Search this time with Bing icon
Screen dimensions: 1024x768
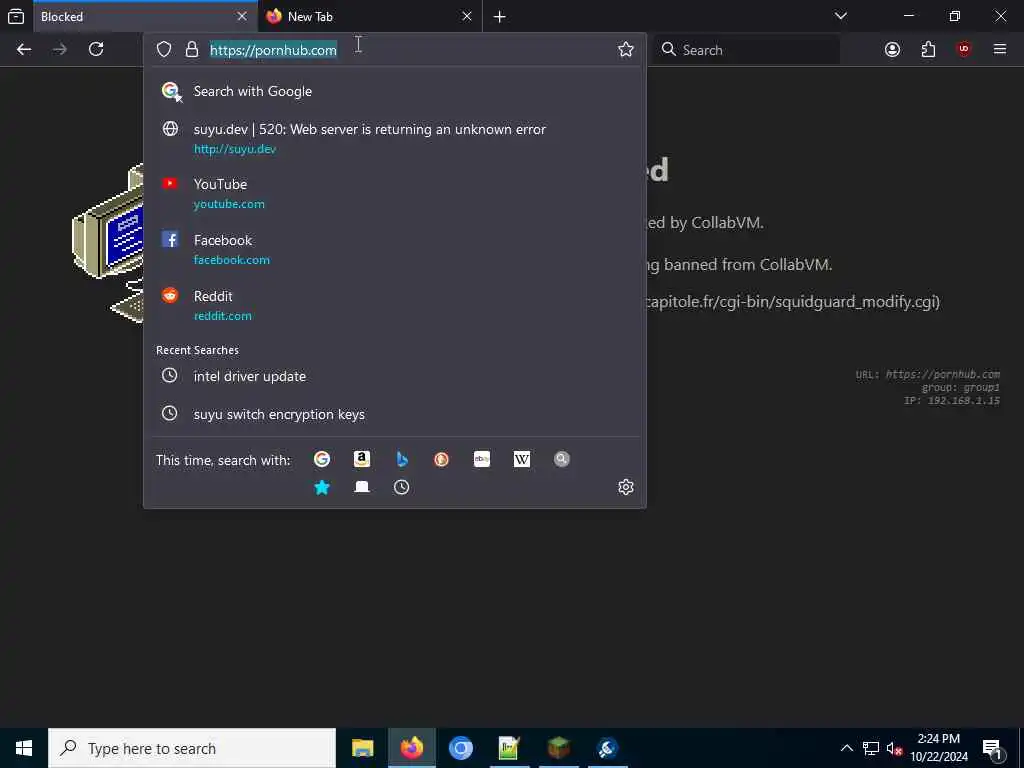(402, 459)
